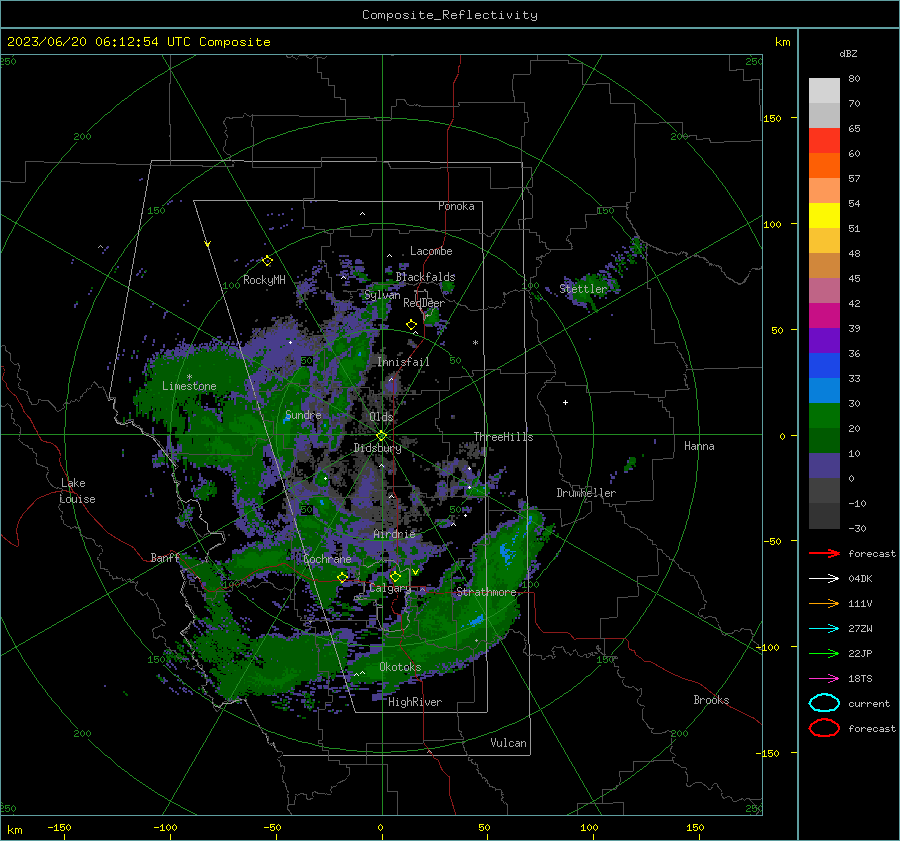
Task: Click yellow diamond marker directly above Calgary label
Action: (x=395, y=576)
